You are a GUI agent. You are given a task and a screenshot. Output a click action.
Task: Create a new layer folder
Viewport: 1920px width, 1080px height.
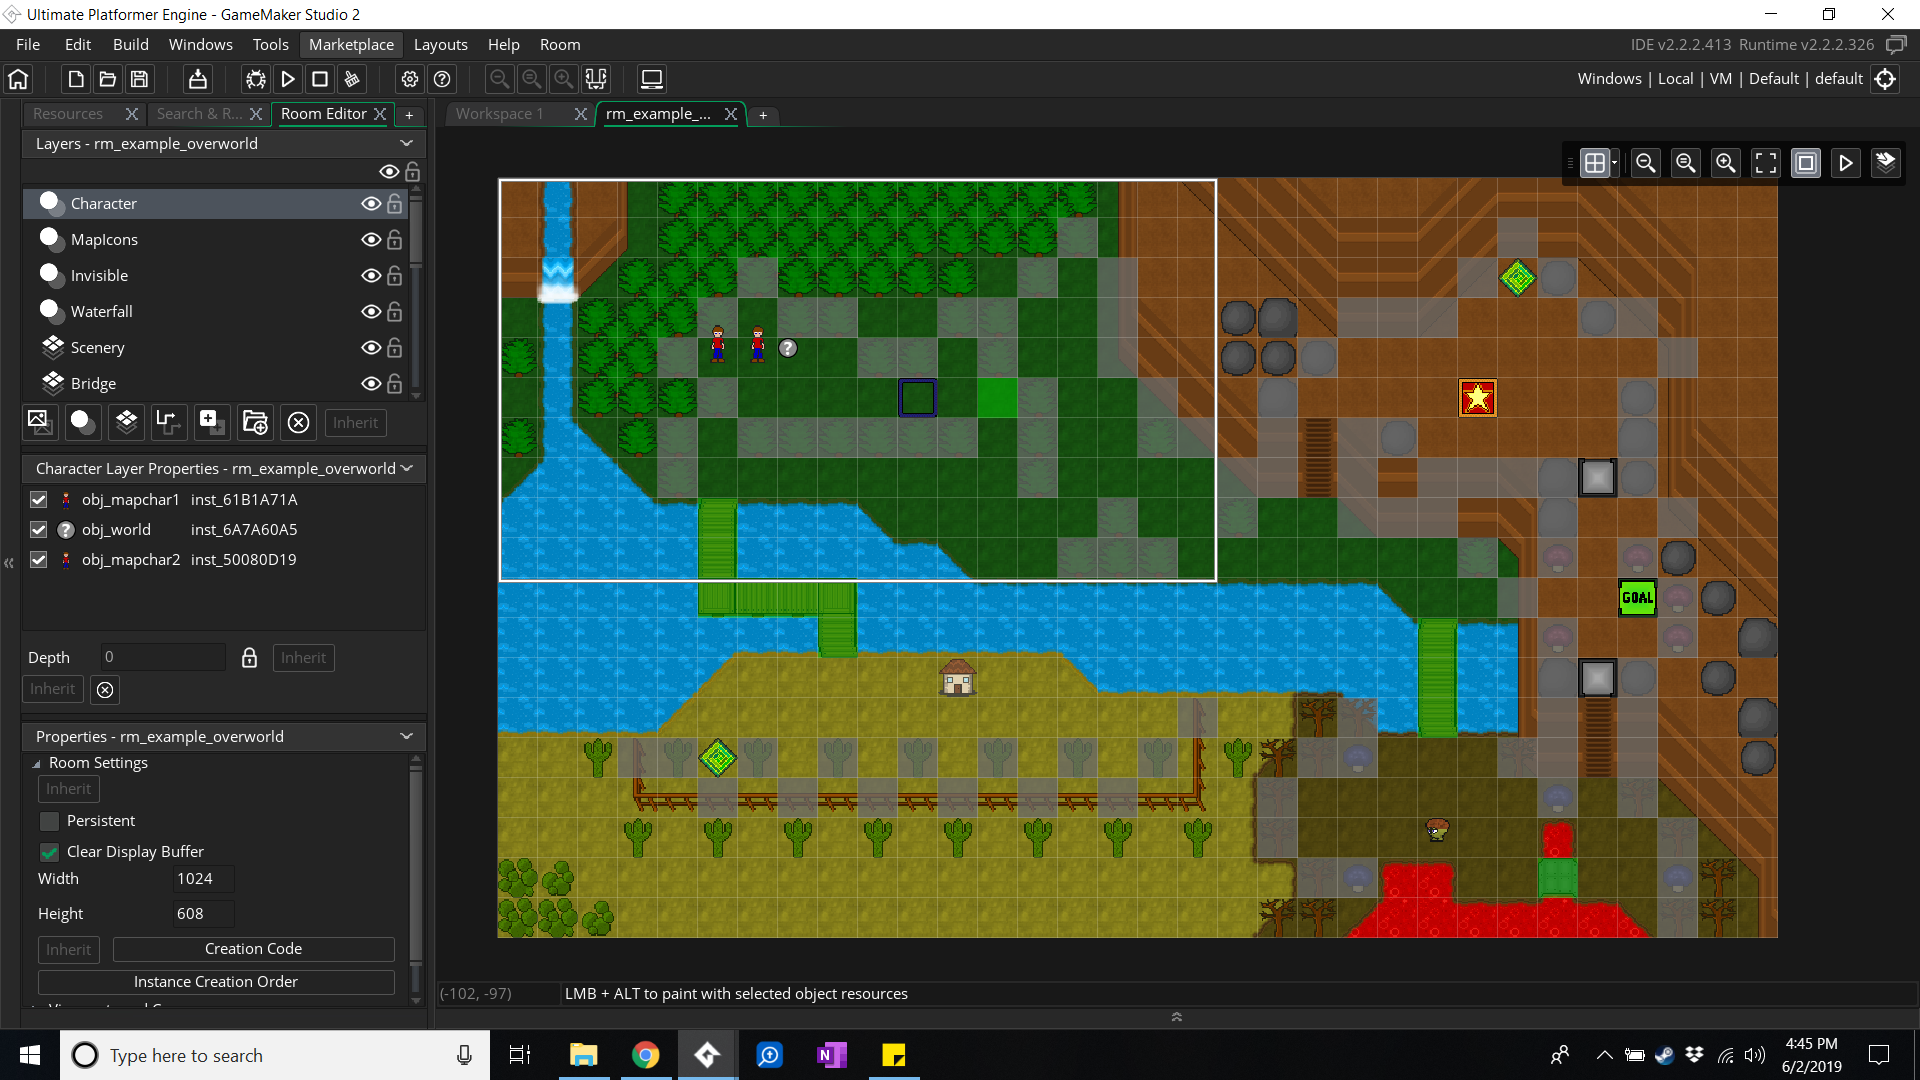(255, 422)
